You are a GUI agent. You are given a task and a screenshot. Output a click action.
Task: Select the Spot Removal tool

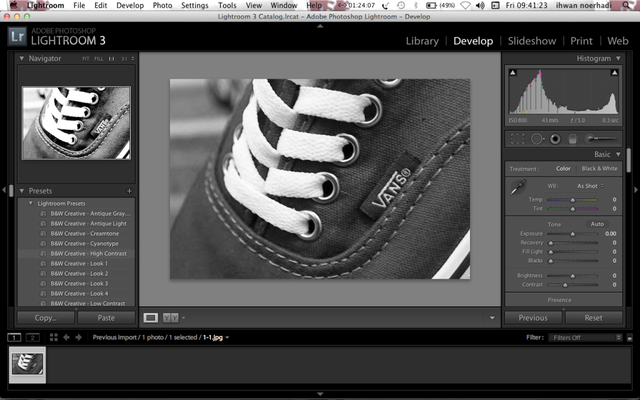tap(537, 139)
